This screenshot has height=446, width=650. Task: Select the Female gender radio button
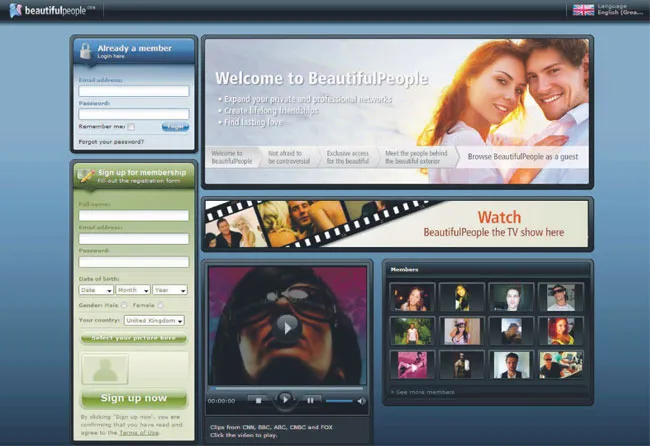160,305
